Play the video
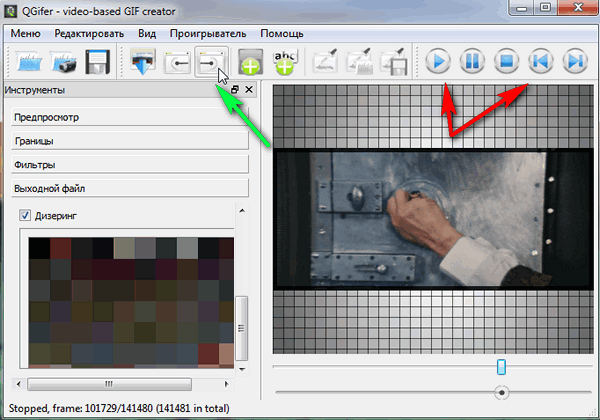 (x=438, y=61)
